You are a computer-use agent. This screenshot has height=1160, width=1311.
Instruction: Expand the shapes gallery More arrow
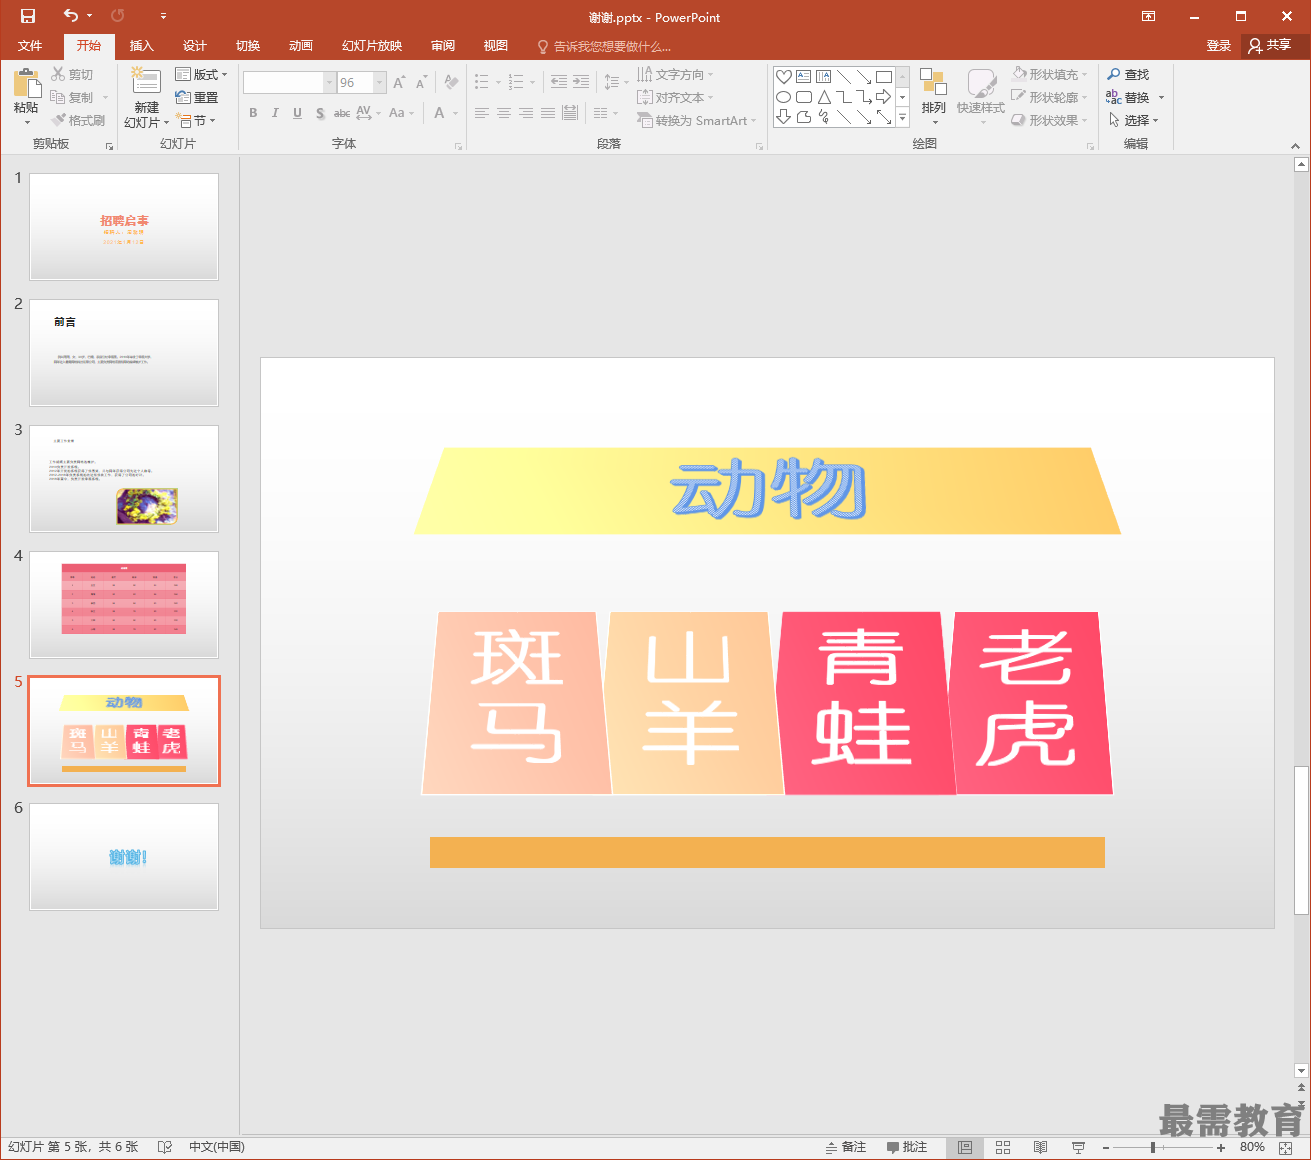click(902, 117)
